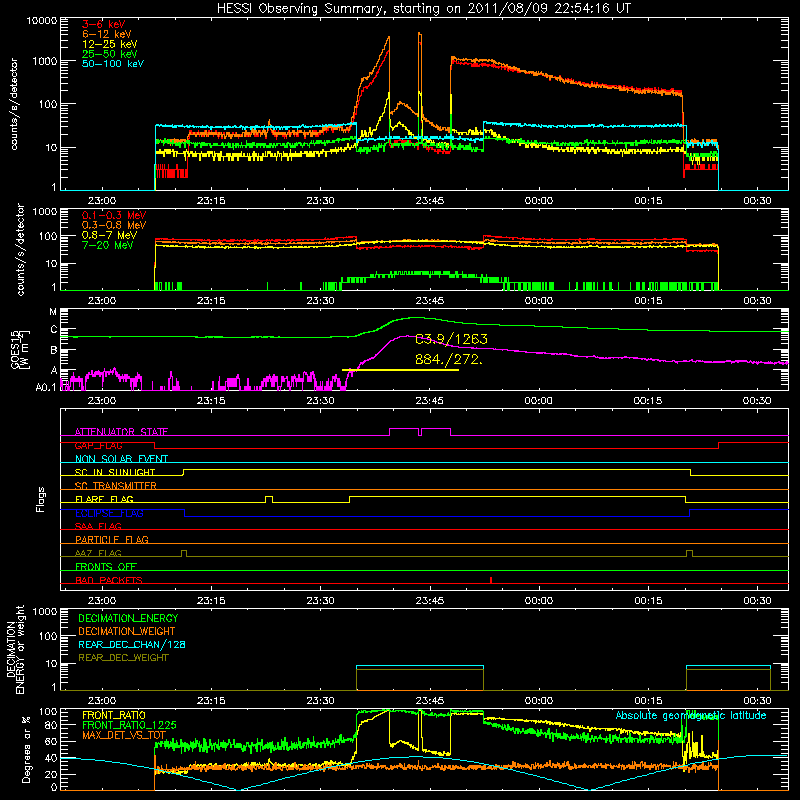Pick the REAR_DEC_WEIGHT legend label
800x800 pixels.
pyautogui.click(x=123, y=658)
